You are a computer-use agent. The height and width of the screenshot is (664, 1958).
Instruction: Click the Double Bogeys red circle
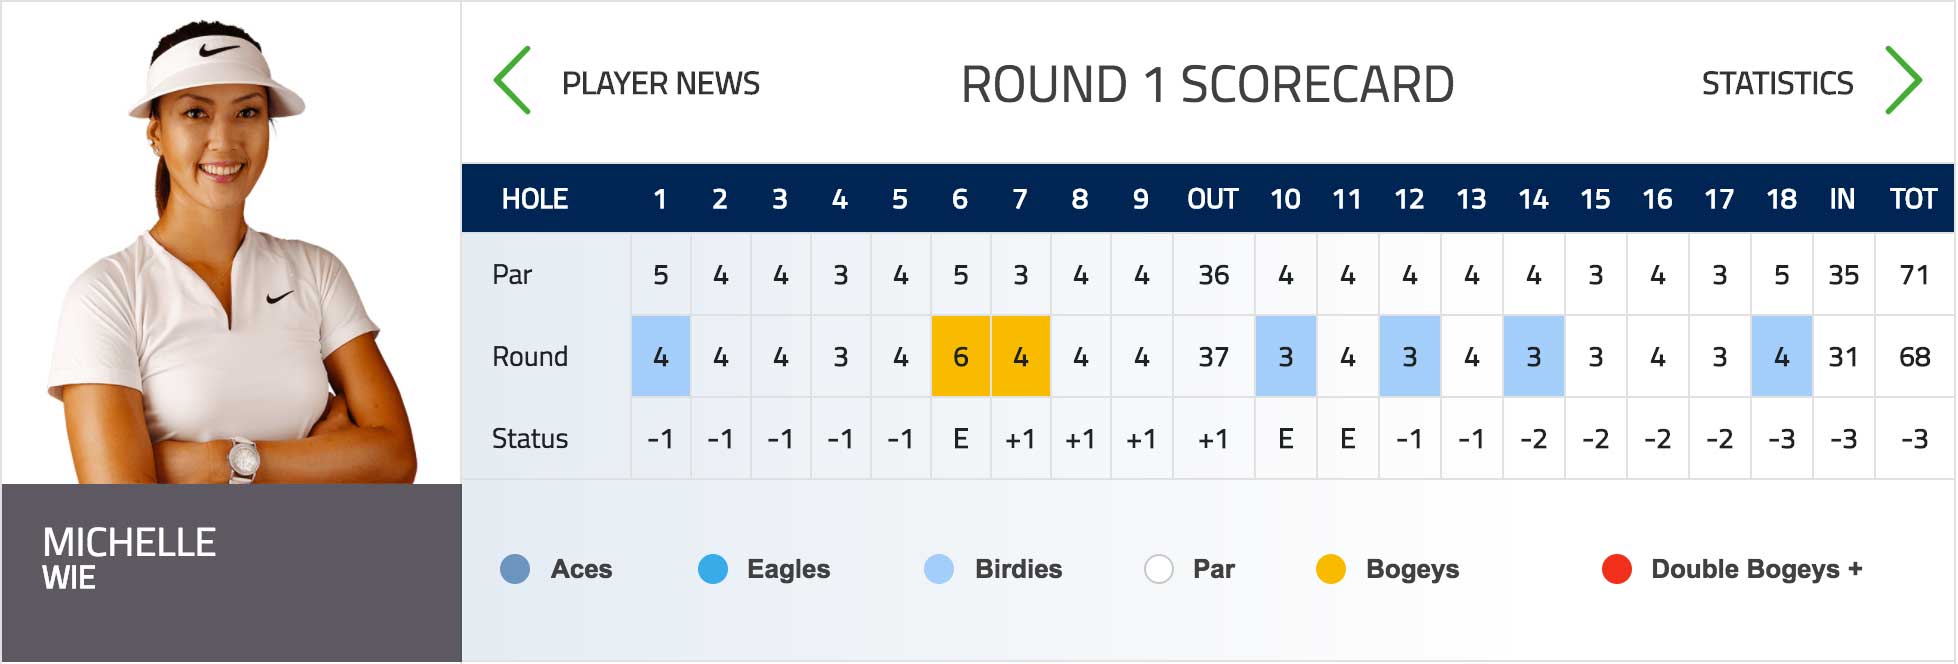(1617, 569)
